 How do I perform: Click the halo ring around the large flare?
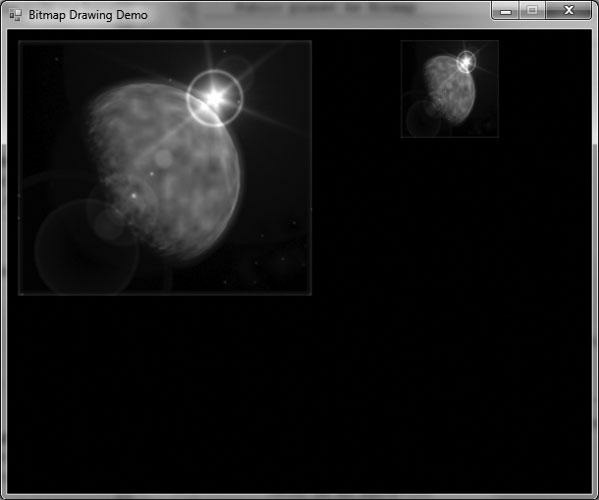click(215, 98)
